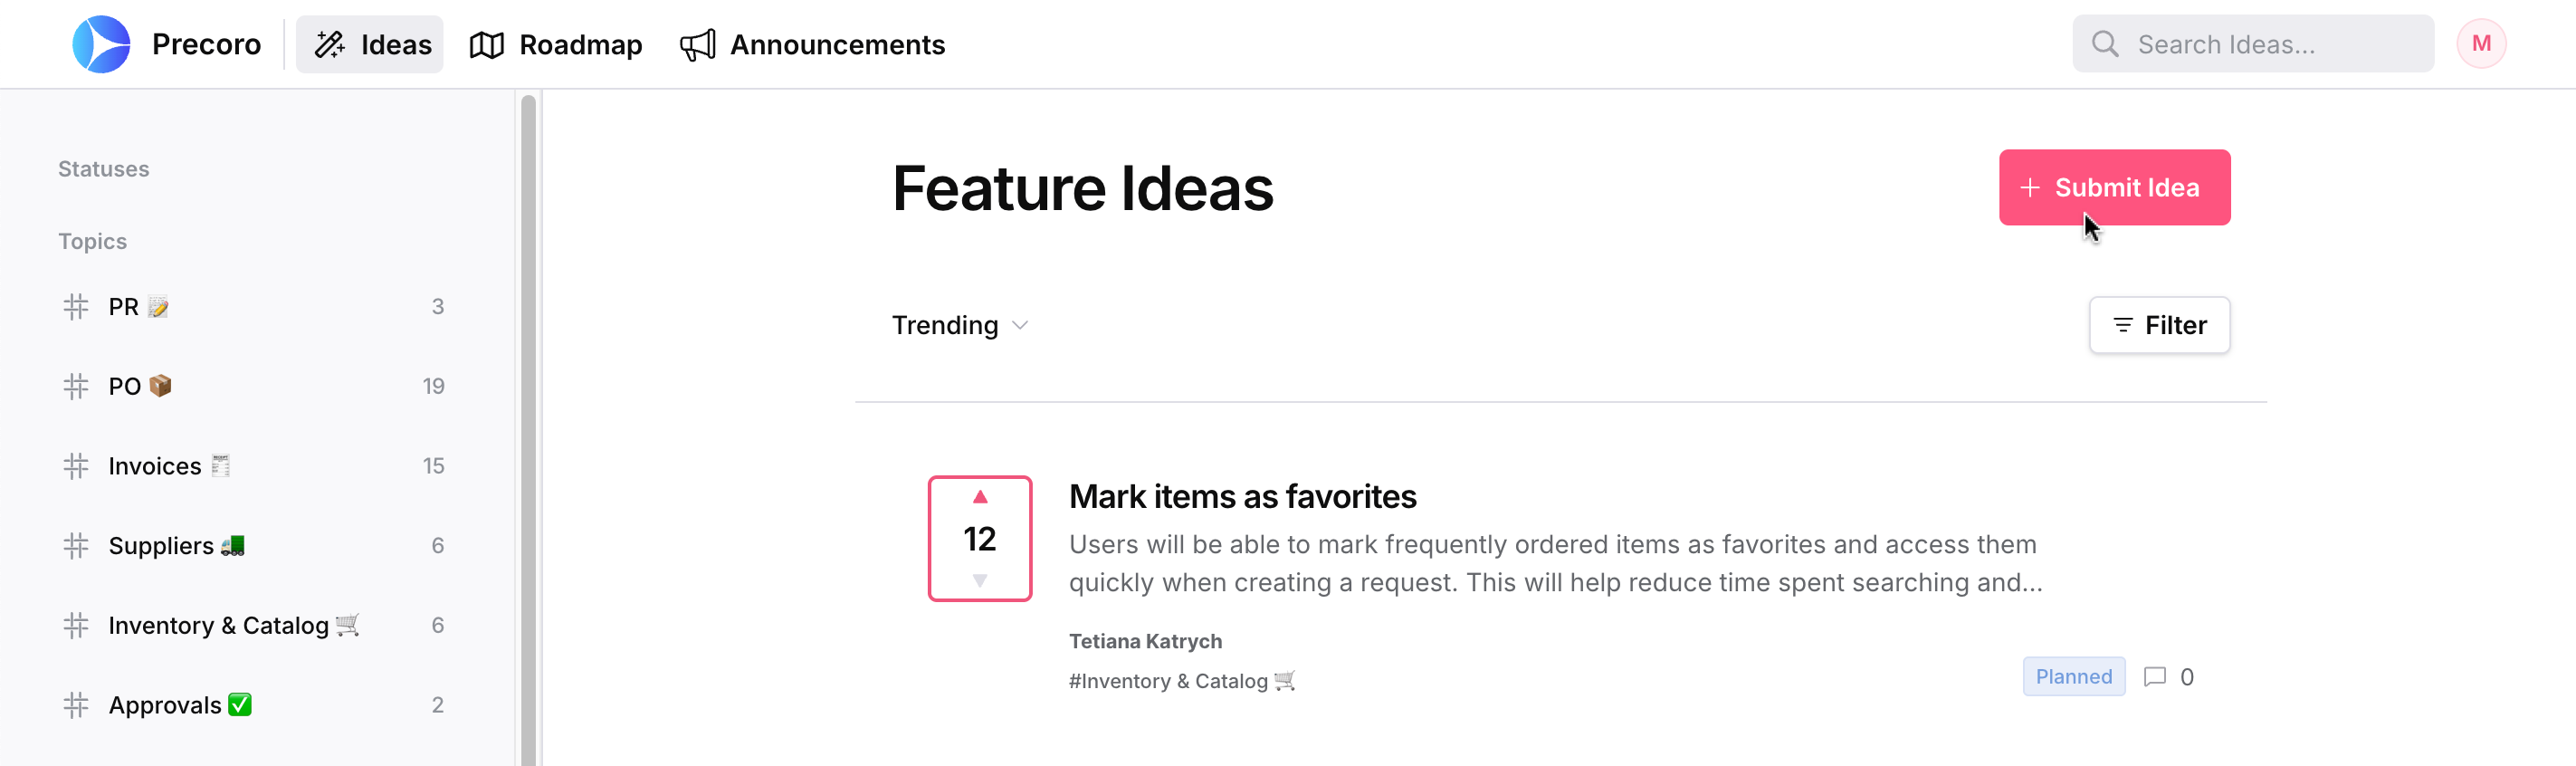Image resolution: width=2576 pixels, height=766 pixels.
Task: Click the hash icon beside PR topic
Action: [x=76, y=307]
